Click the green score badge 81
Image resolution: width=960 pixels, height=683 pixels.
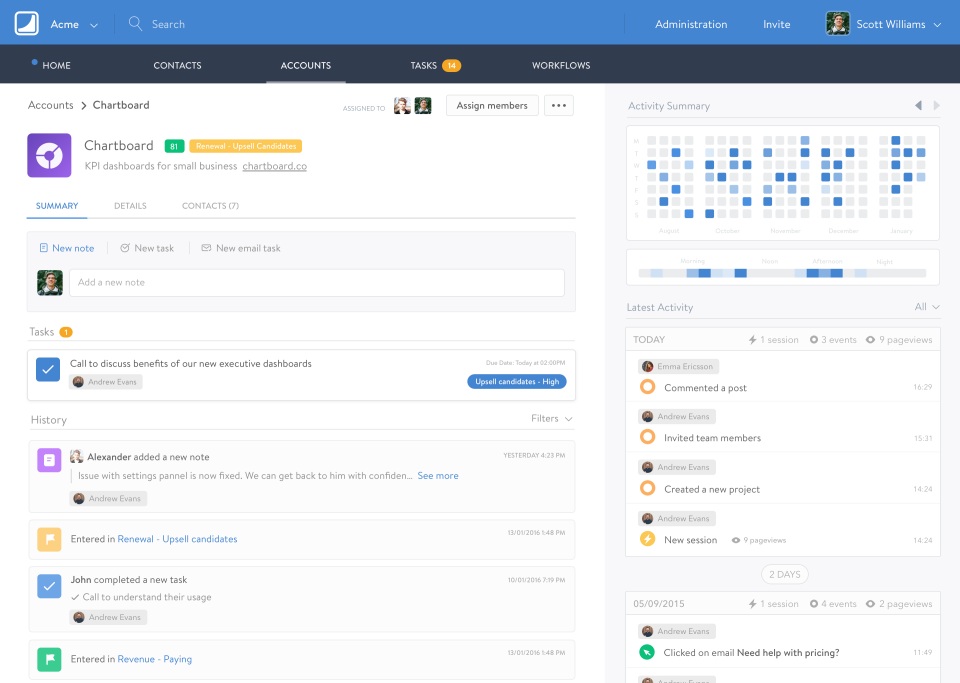click(174, 146)
